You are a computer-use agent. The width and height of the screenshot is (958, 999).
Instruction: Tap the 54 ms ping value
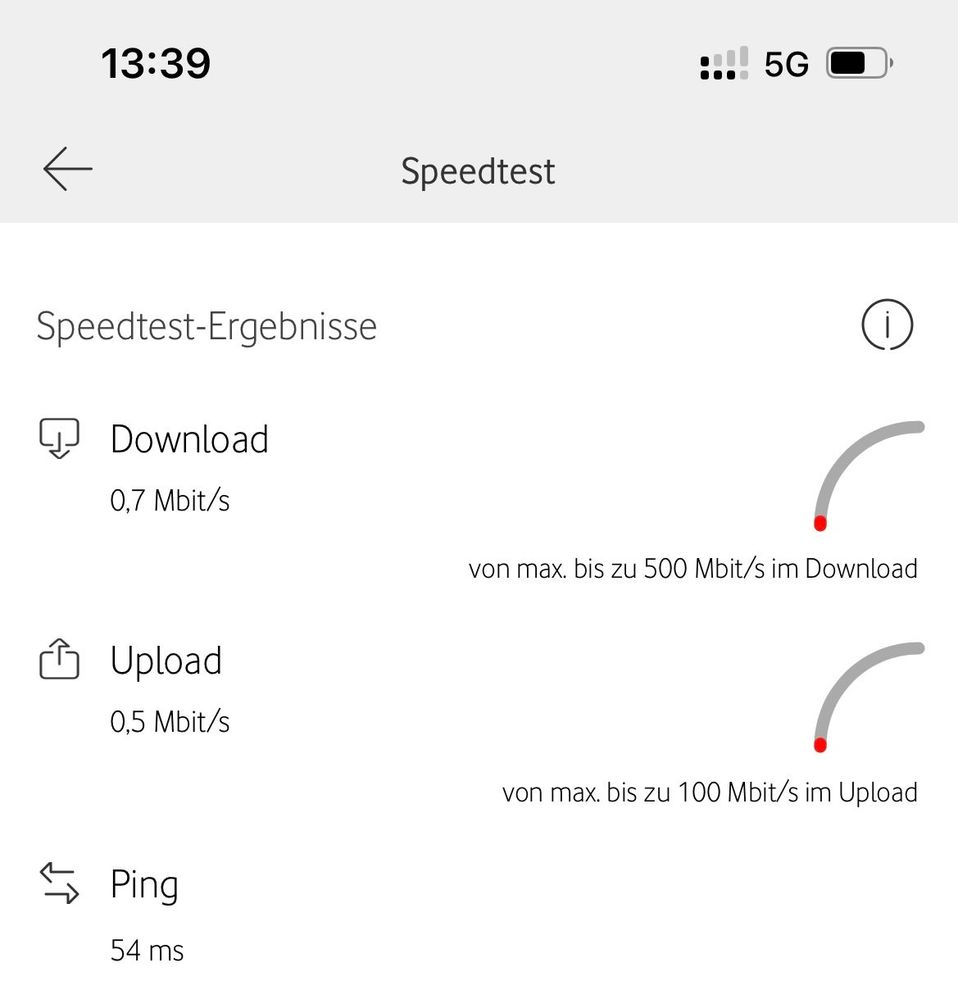tap(147, 950)
